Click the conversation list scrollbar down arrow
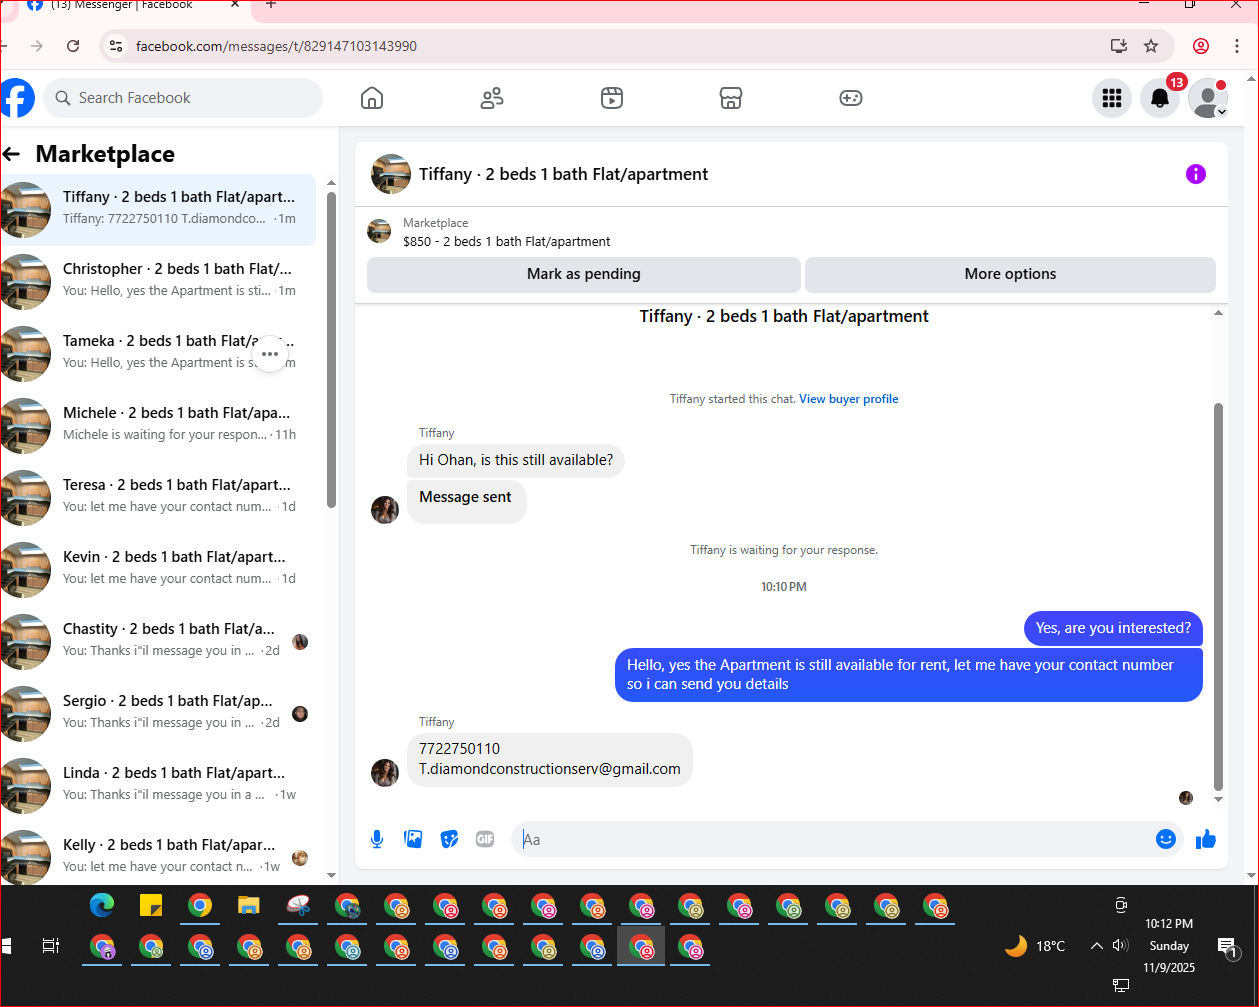The width and height of the screenshot is (1259, 1007). coord(332,875)
